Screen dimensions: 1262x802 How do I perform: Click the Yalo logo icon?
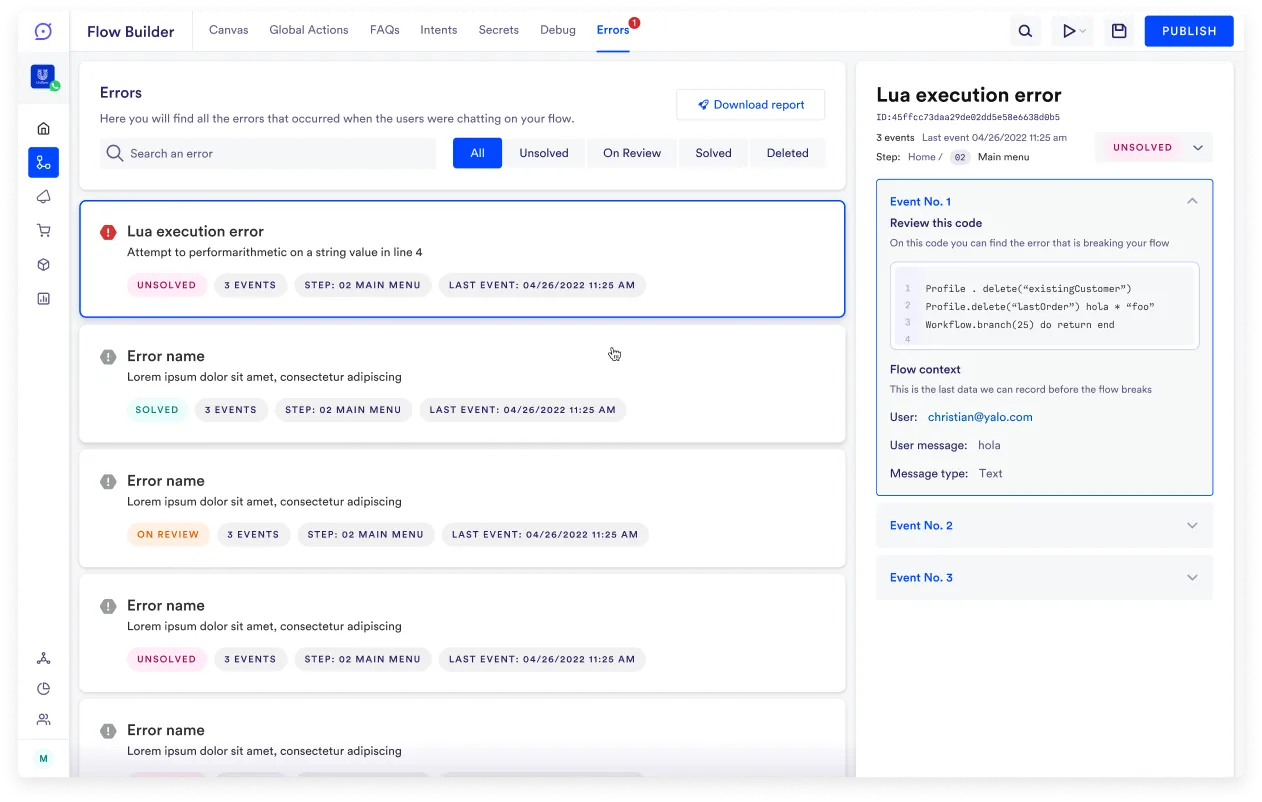[43, 31]
